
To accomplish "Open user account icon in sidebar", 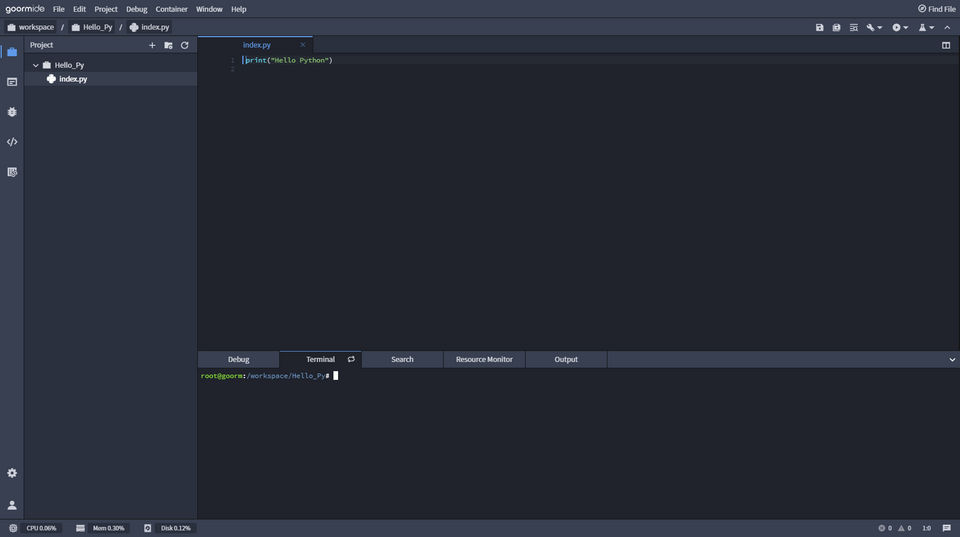I will click(12, 505).
